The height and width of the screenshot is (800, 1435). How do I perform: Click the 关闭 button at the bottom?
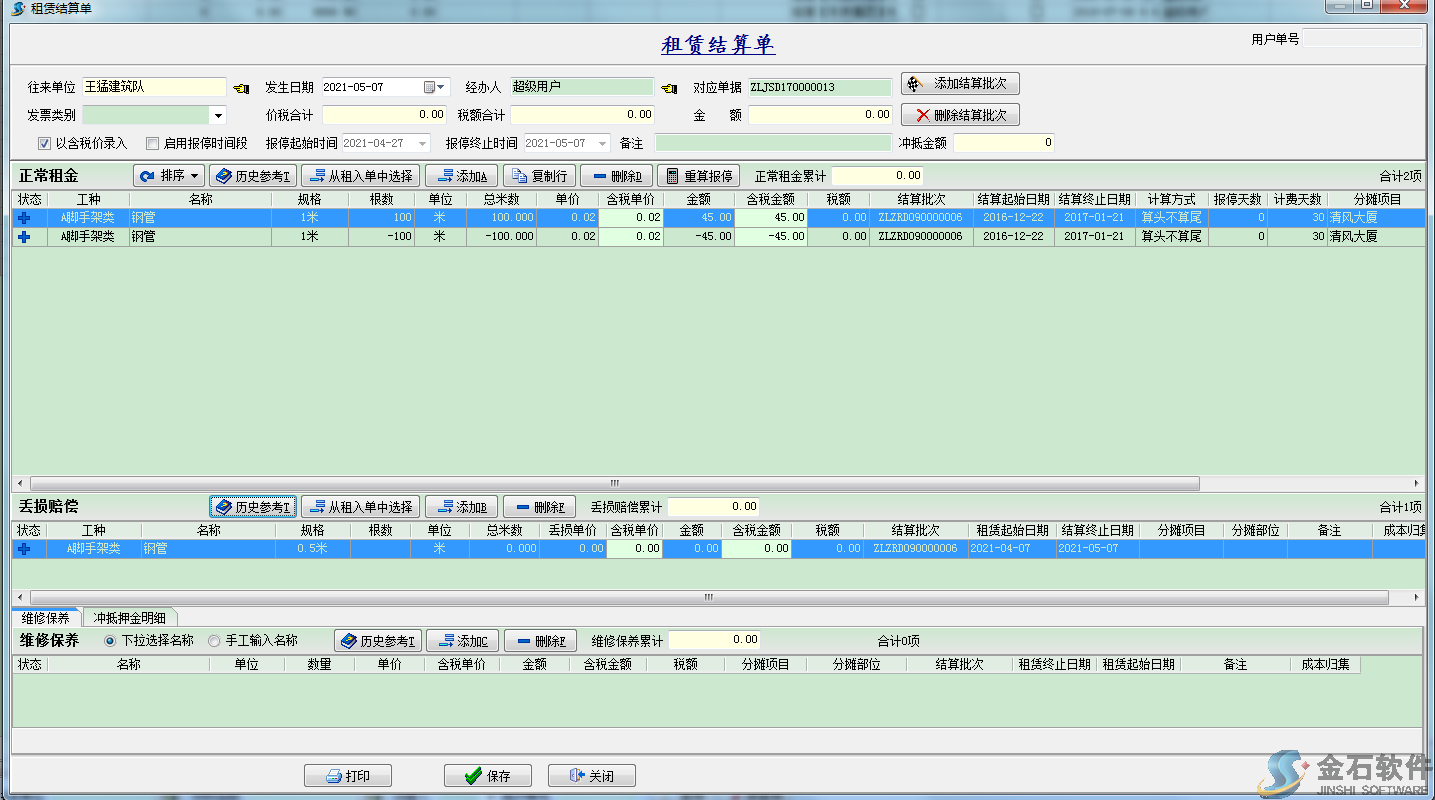tap(591, 776)
